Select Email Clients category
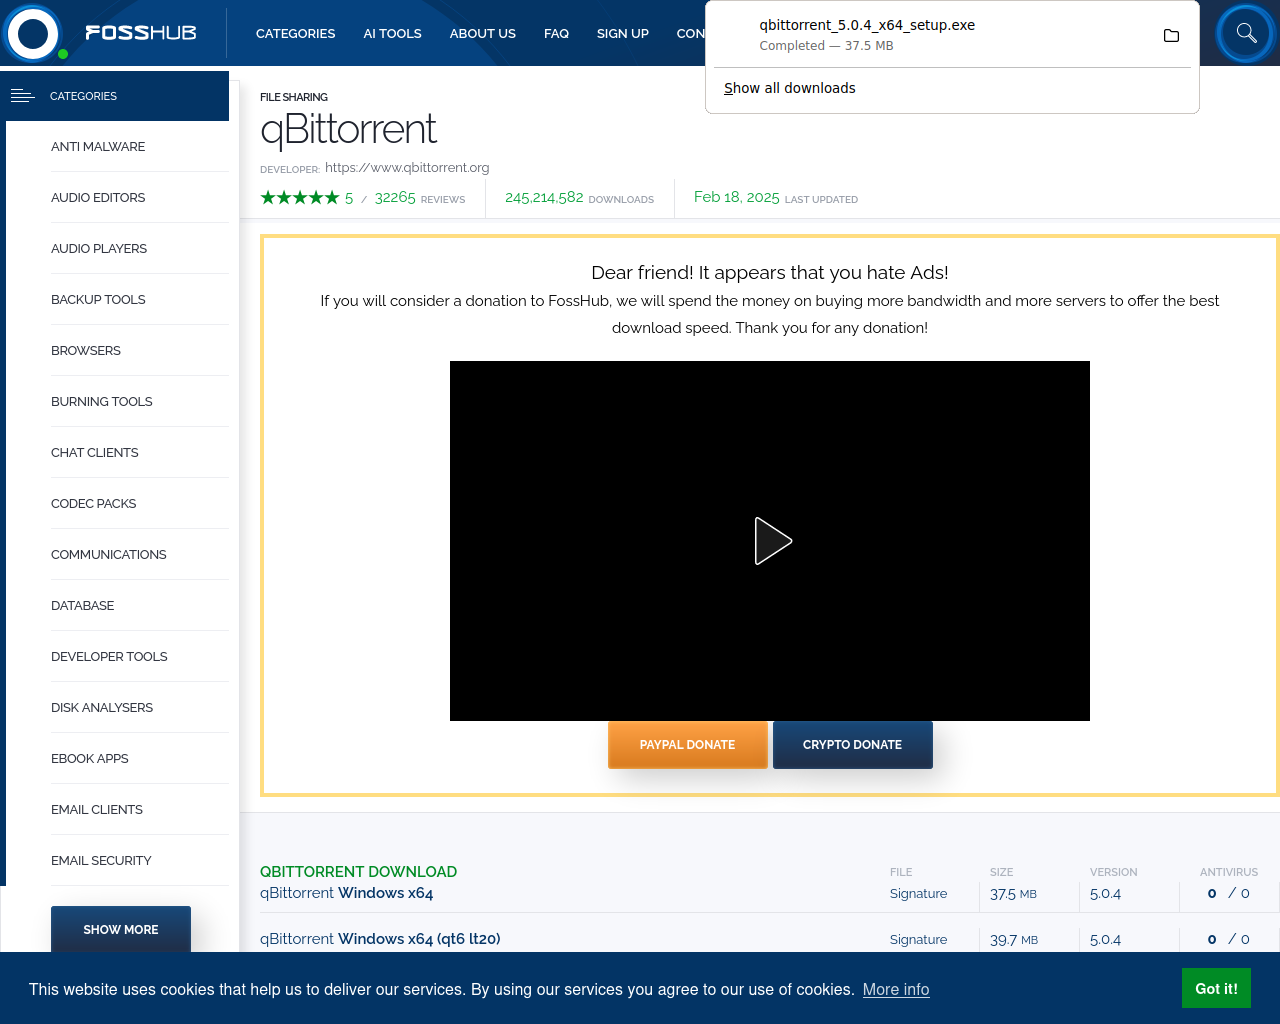Image resolution: width=1280 pixels, height=1024 pixels. [97, 809]
